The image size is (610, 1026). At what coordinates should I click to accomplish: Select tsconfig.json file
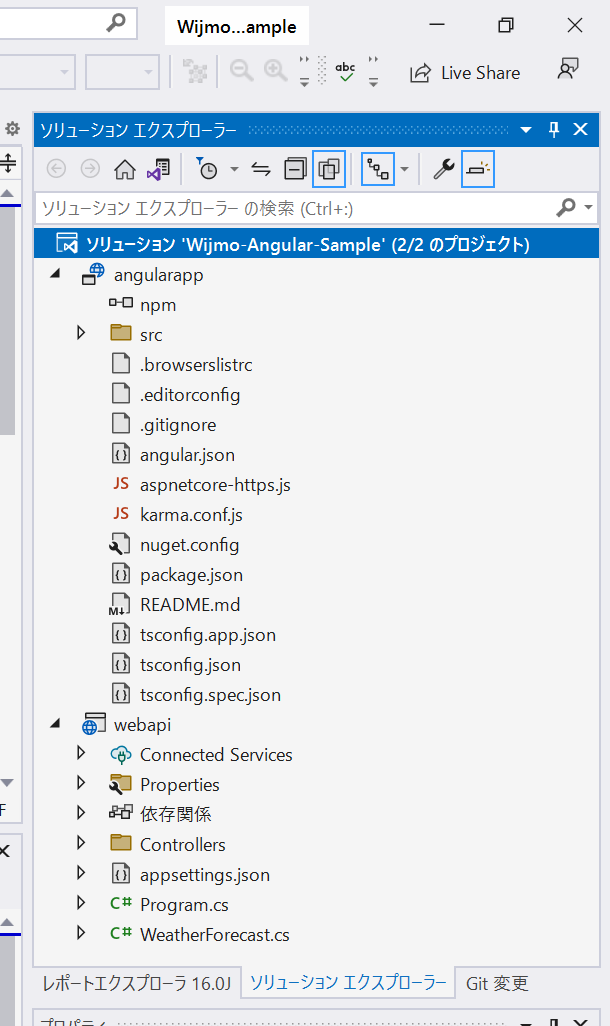(190, 665)
